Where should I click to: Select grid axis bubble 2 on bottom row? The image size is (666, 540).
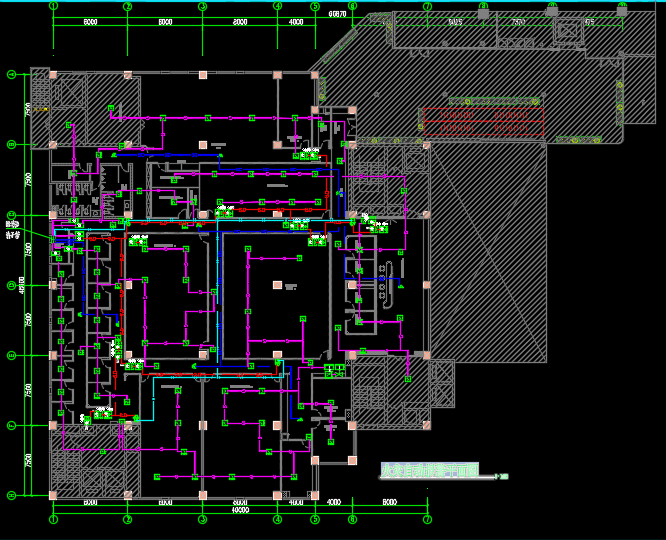(127, 520)
